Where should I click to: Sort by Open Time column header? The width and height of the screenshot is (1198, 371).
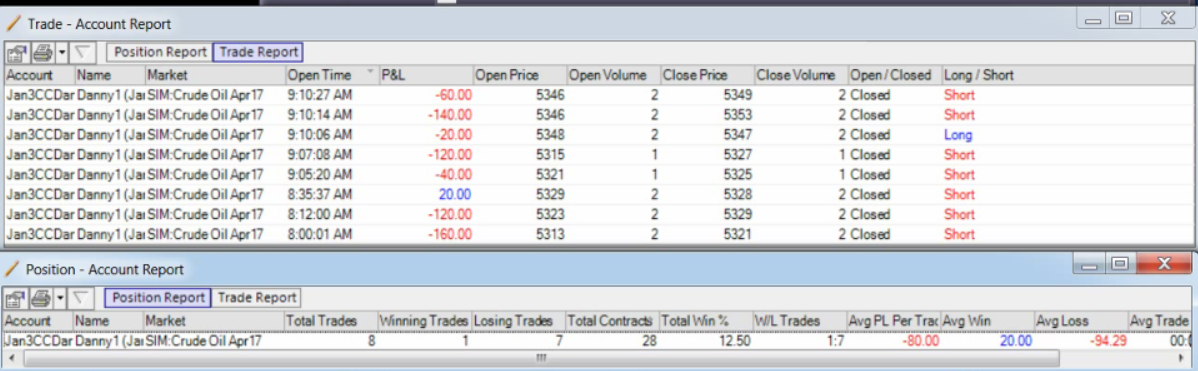(332, 75)
